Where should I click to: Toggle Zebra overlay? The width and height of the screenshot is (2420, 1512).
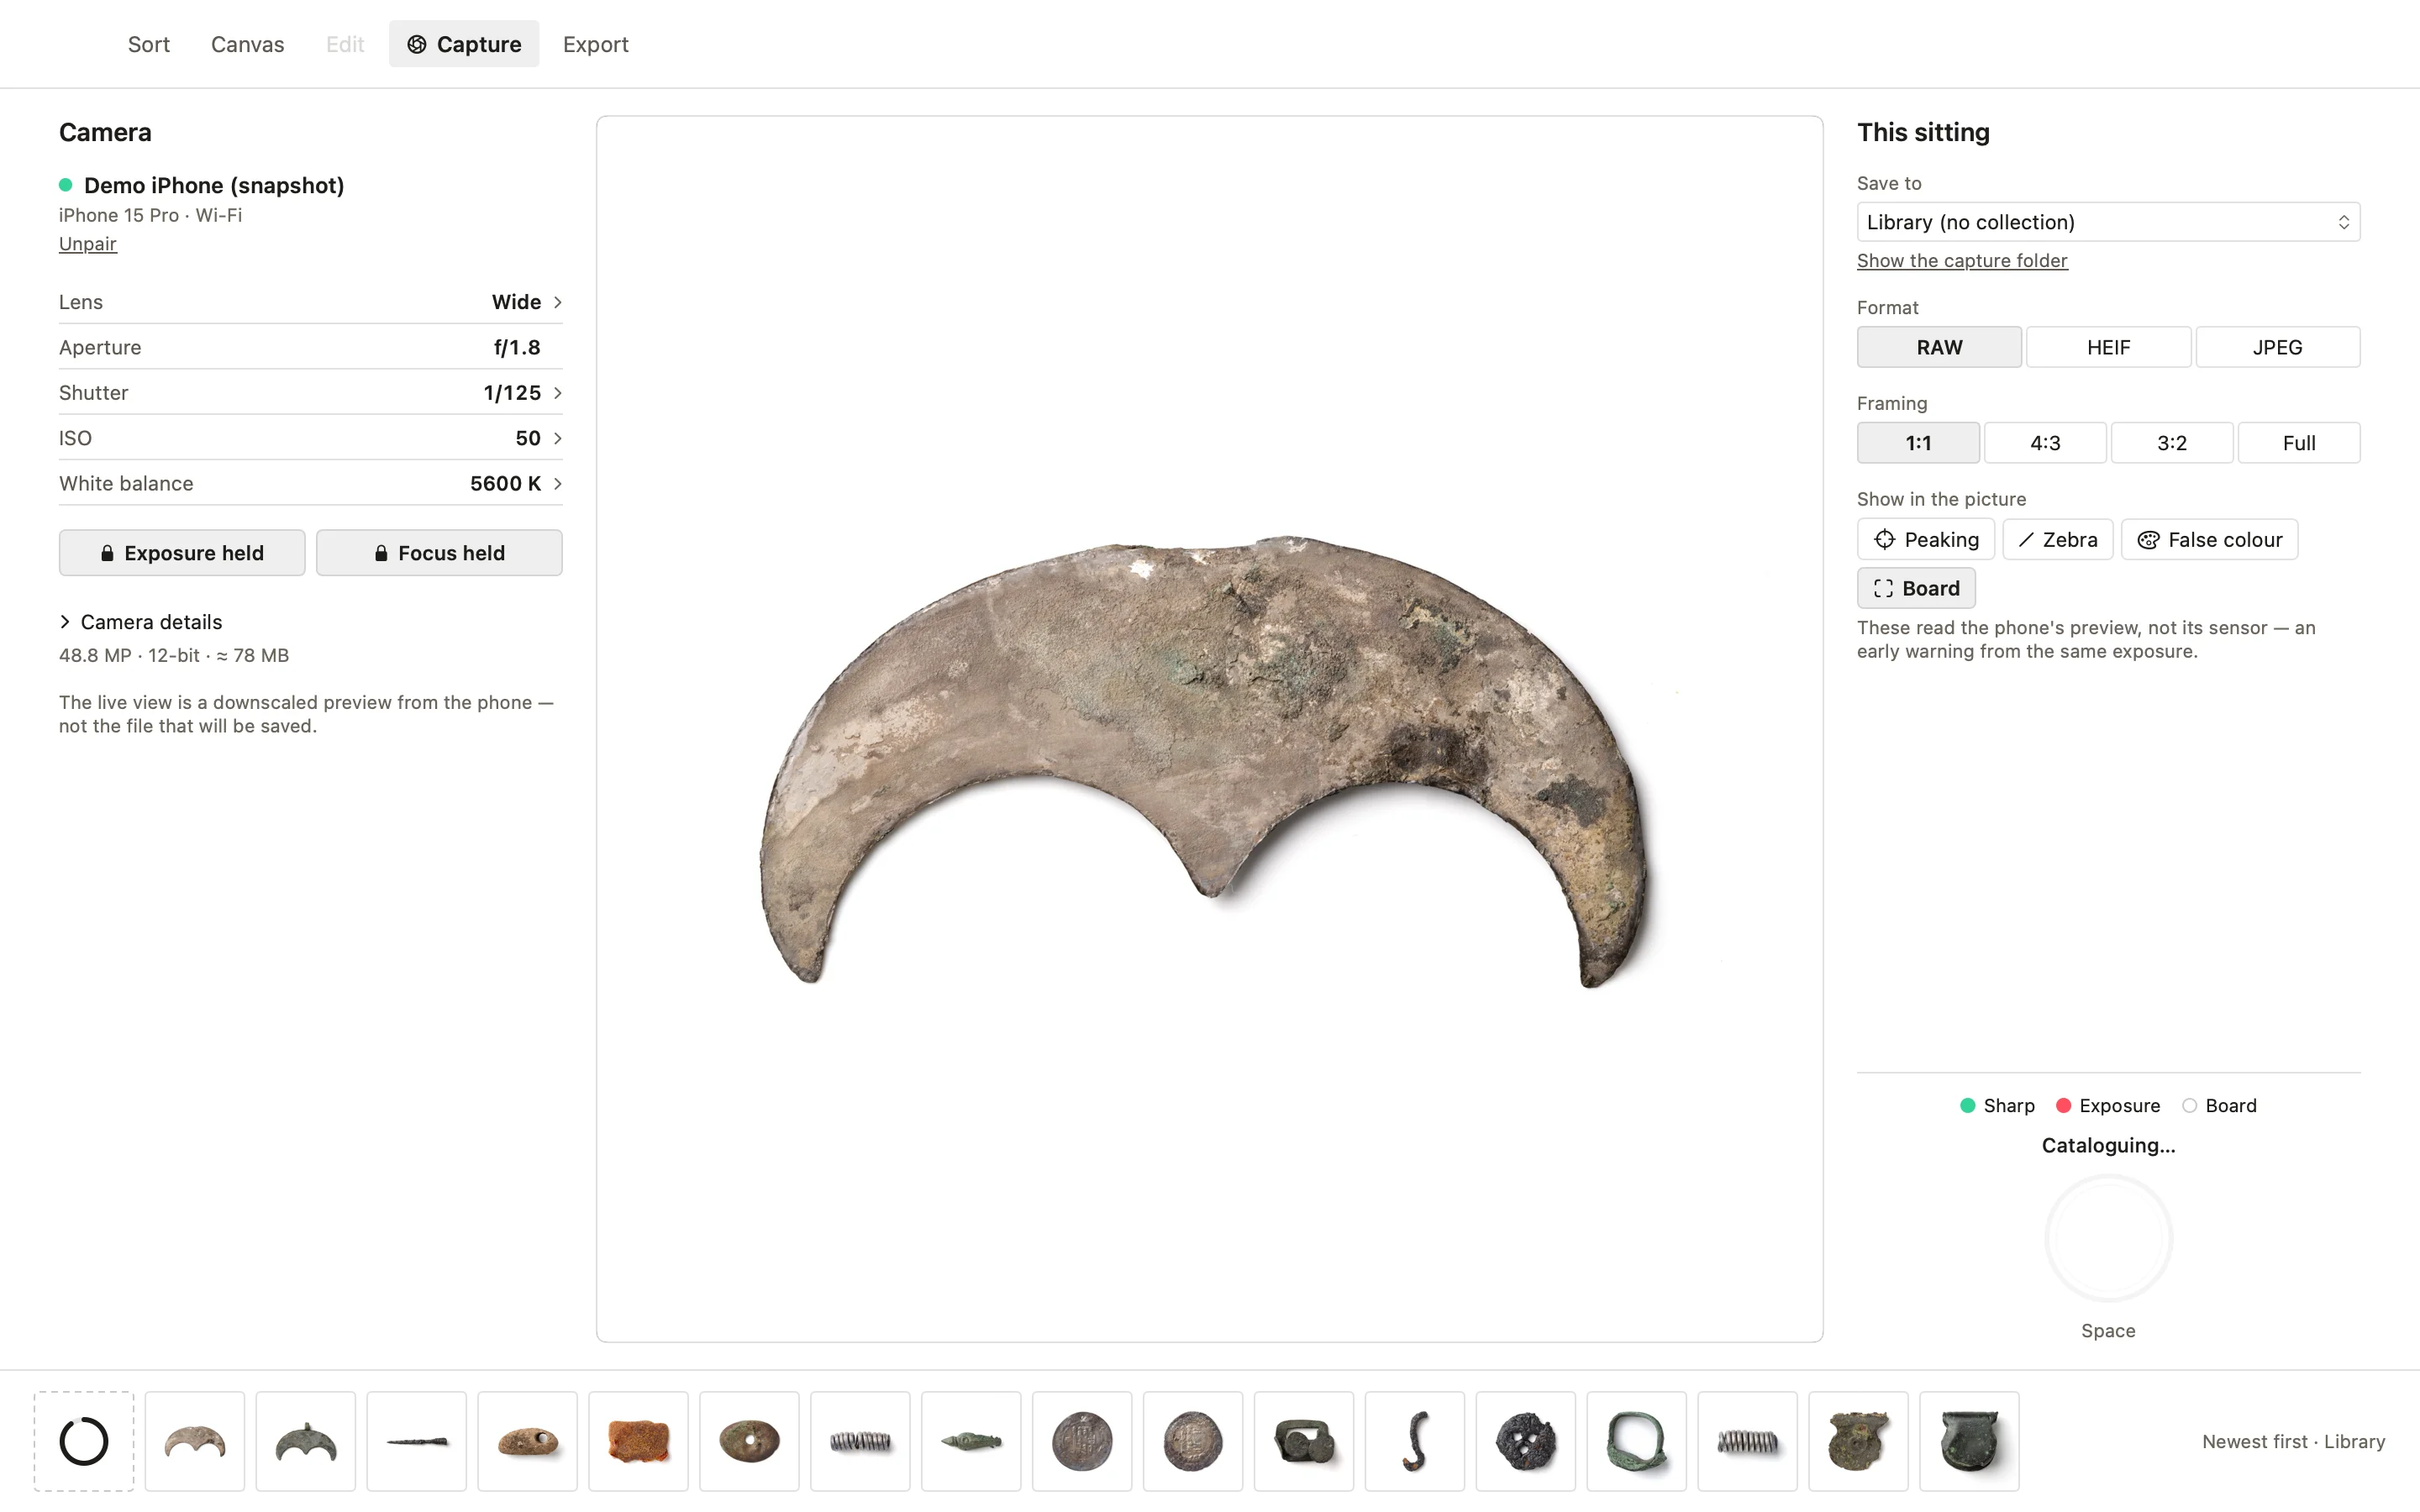[2057, 540]
